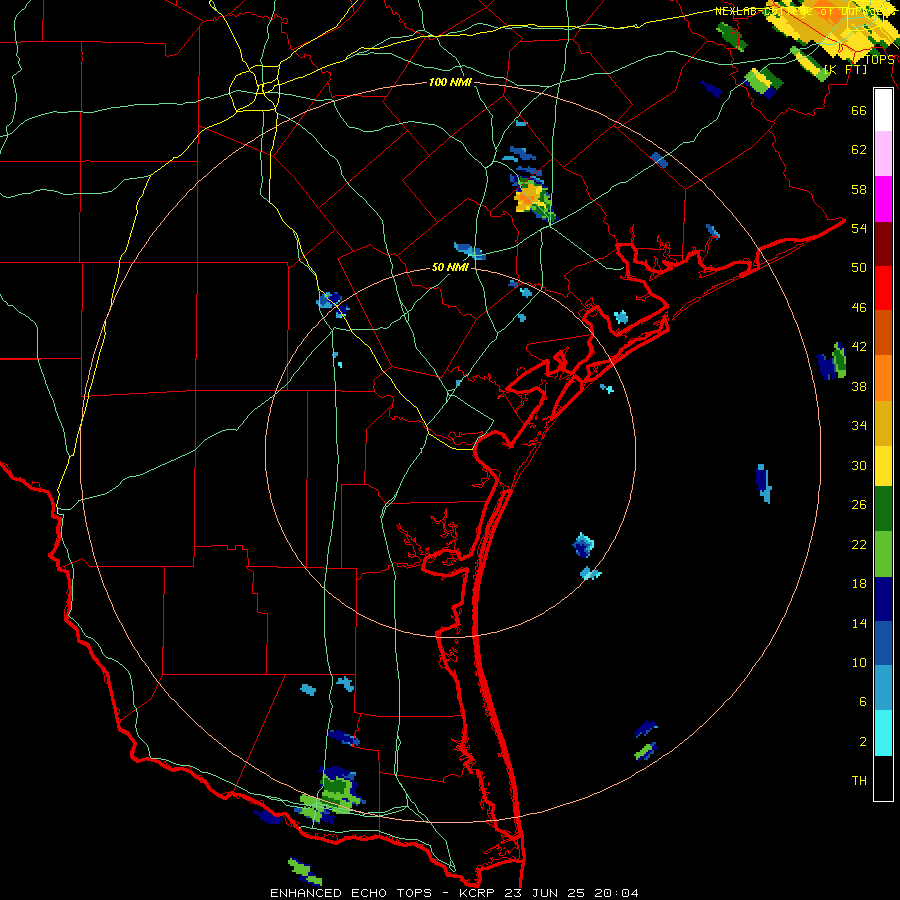Select the bright red legend swatch
Viewport: 900px width, 900px height.
pos(883,288)
